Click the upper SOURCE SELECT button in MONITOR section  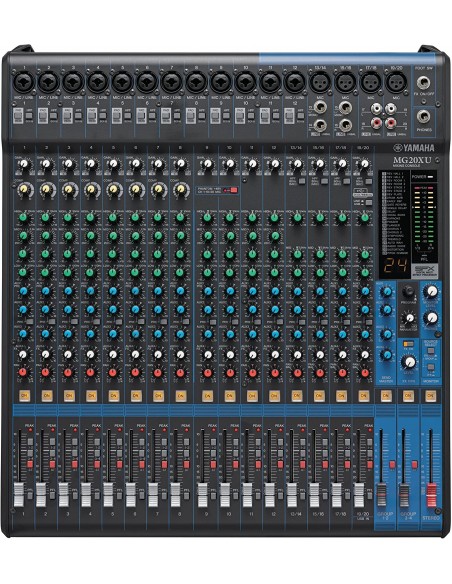click(431, 351)
